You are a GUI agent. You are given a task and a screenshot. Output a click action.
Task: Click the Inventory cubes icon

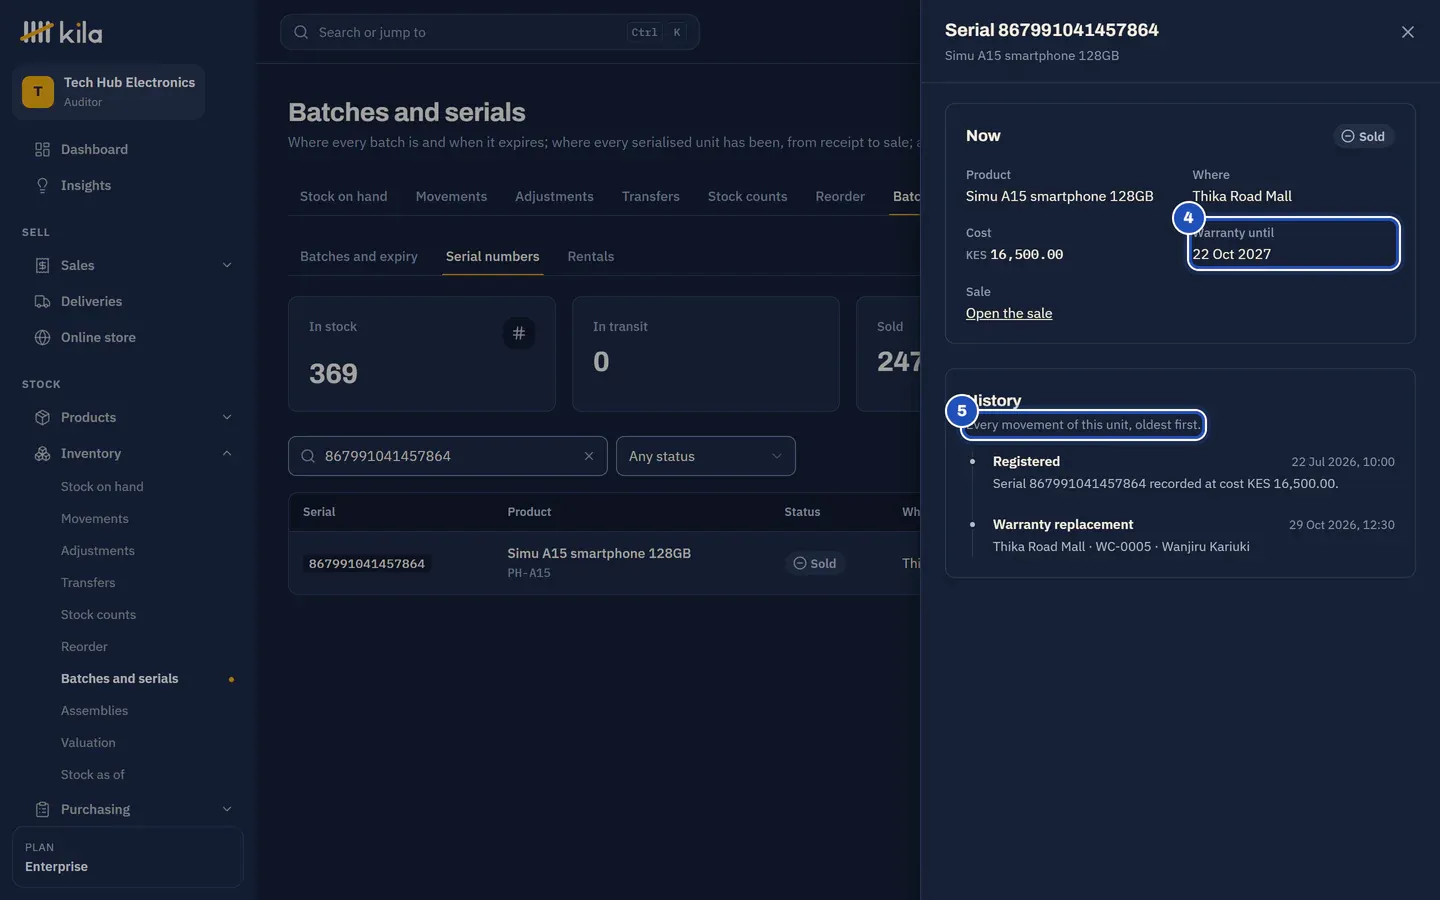pos(42,454)
